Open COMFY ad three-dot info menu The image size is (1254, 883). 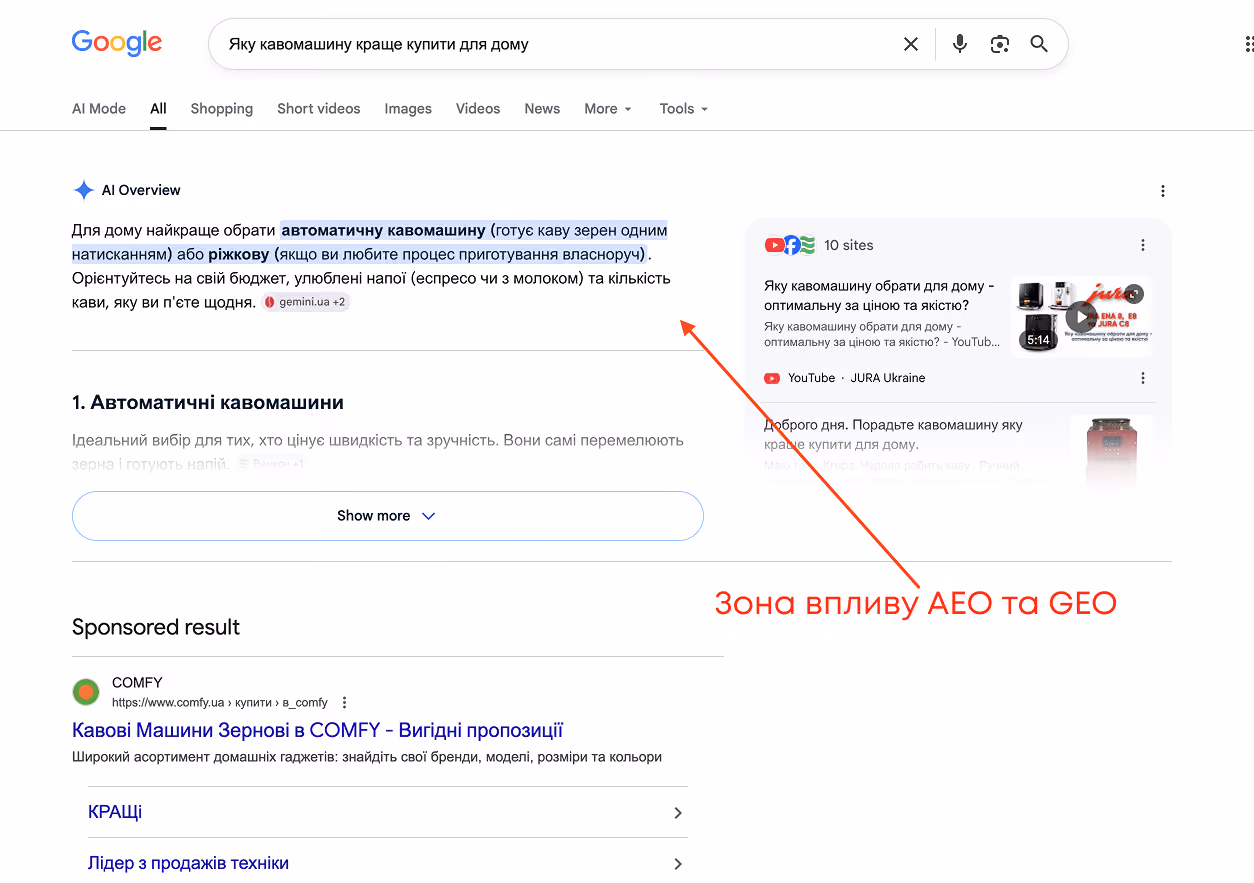(x=345, y=702)
